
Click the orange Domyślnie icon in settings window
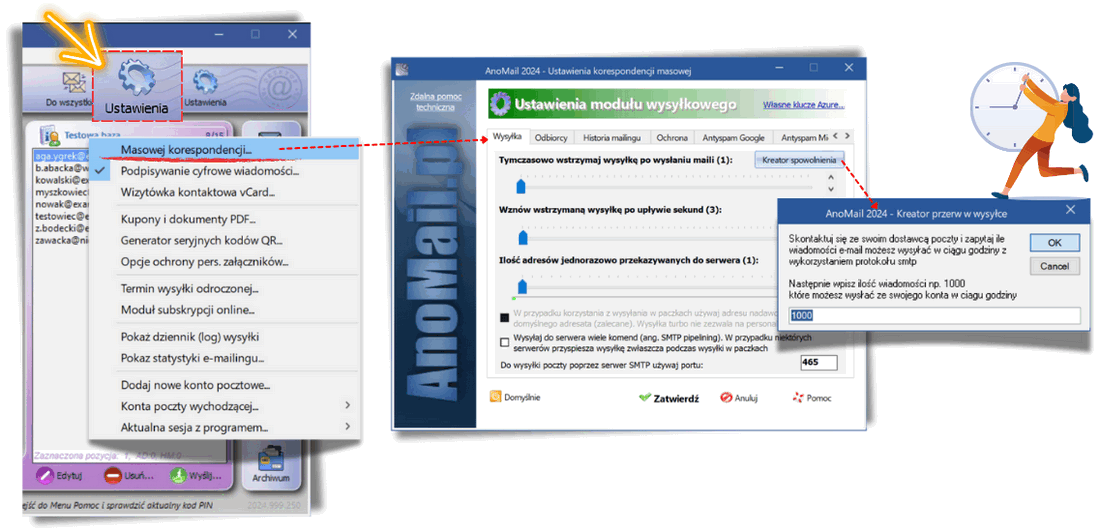[x=495, y=397]
